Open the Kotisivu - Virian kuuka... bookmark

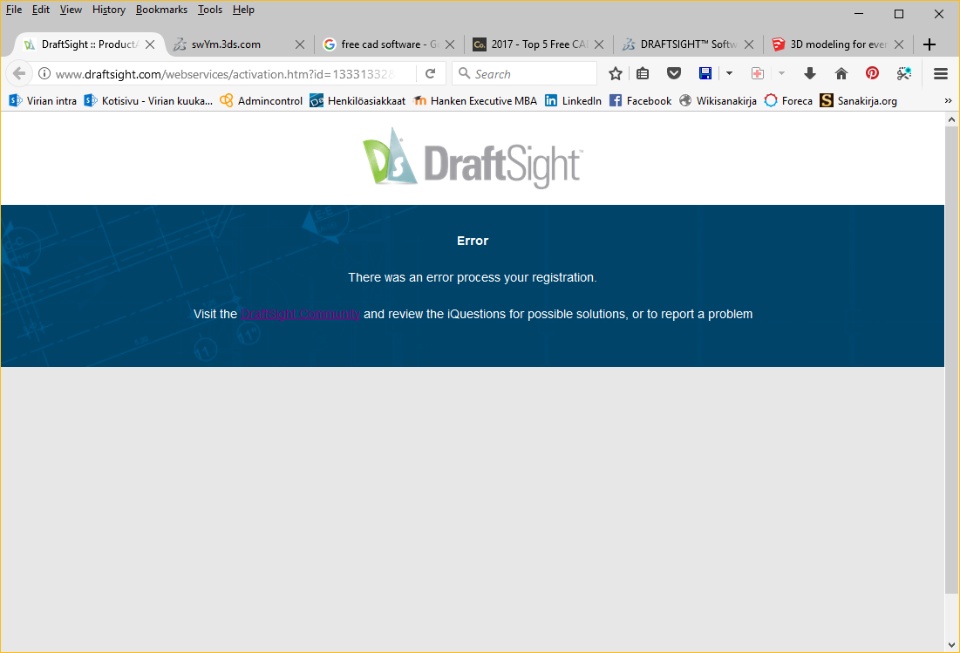[148, 100]
